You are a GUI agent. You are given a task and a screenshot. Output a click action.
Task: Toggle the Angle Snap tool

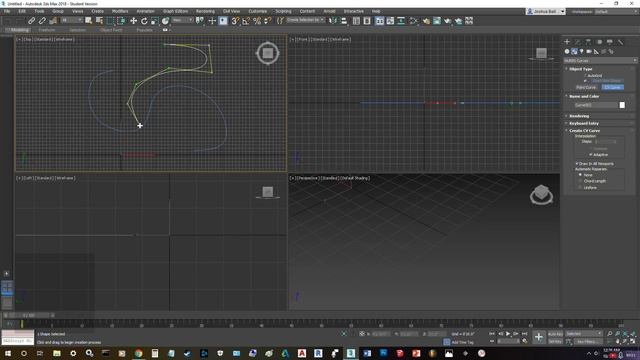click(246, 20)
